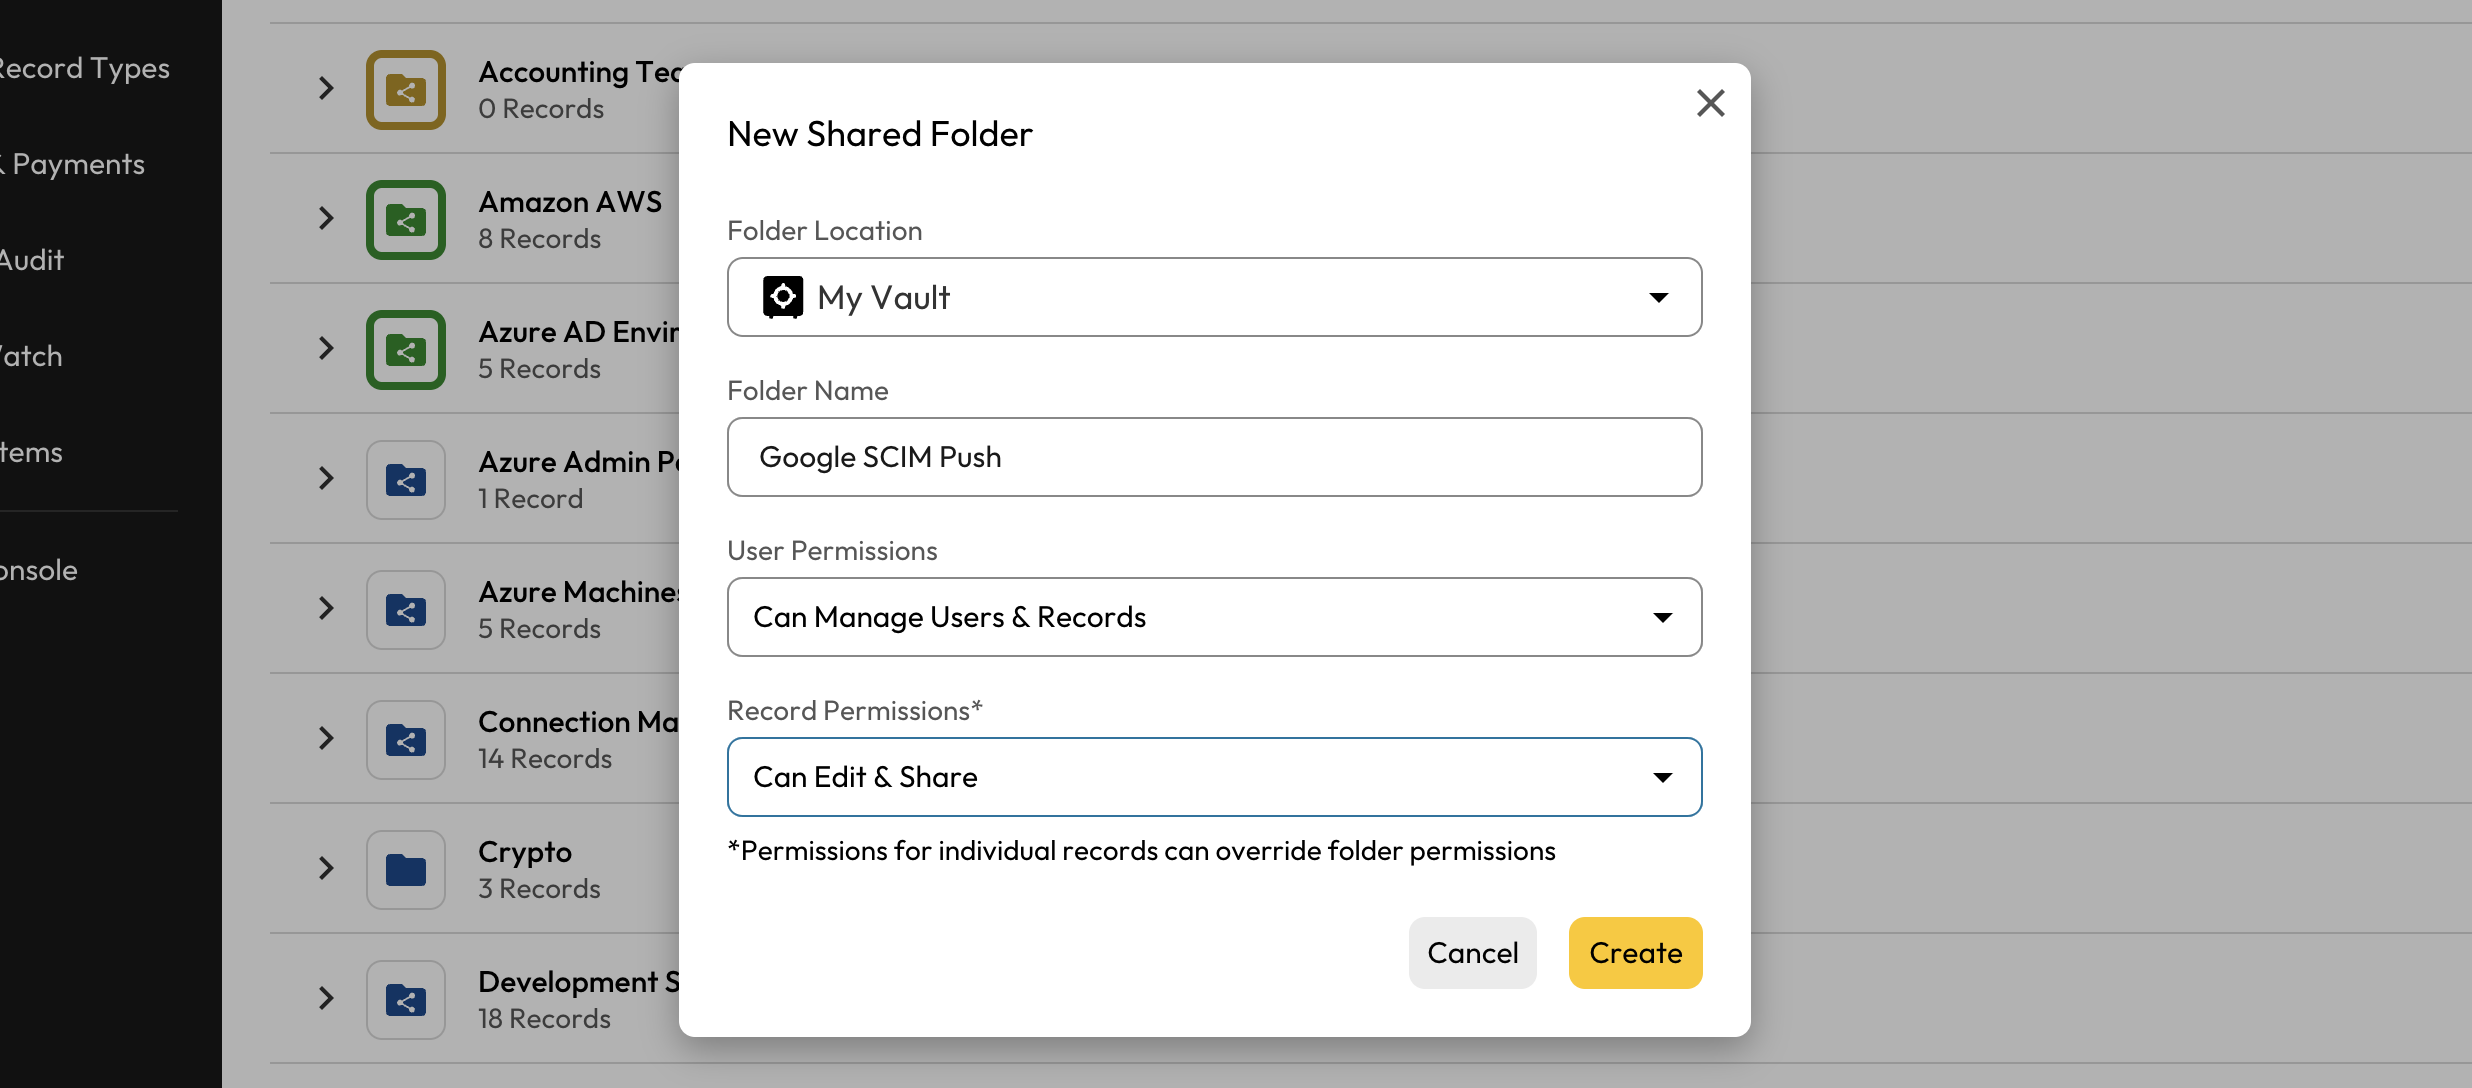2472x1088 pixels.
Task: Expand the Amazon AWS folder chevron
Action: pyautogui.click(x=326, y=218)
